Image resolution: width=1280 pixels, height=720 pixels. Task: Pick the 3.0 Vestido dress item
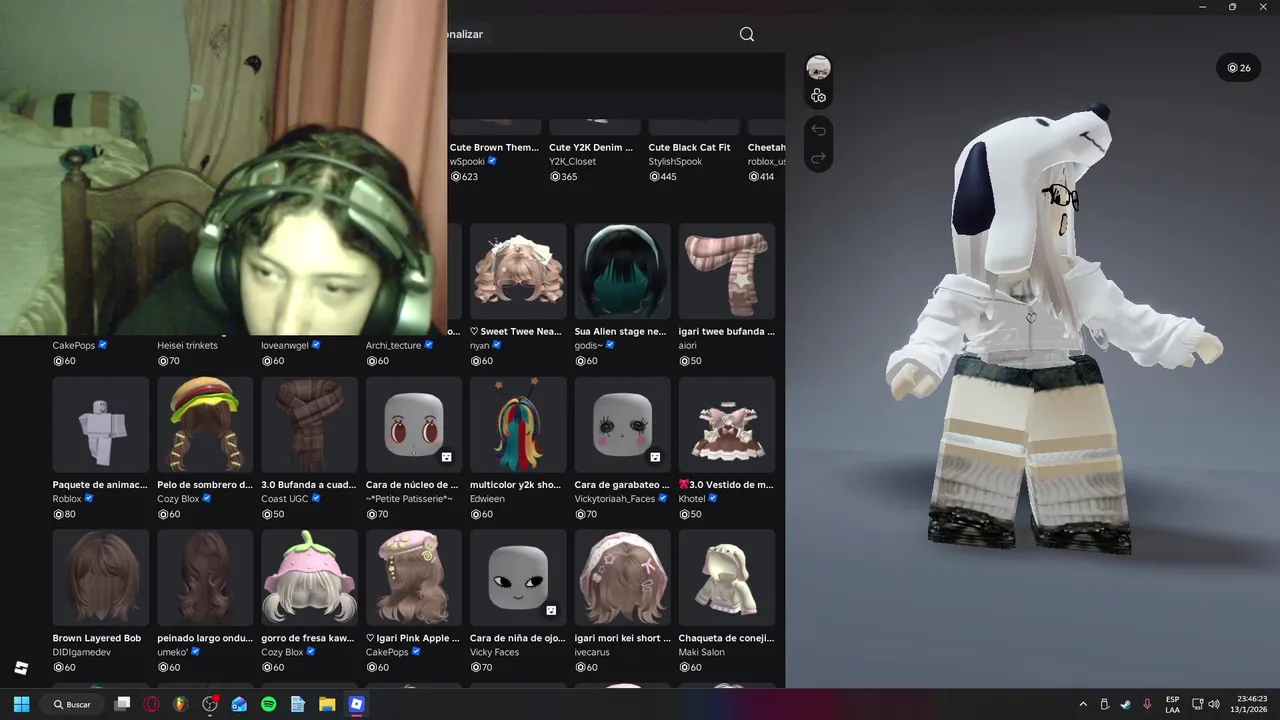(x=727, y=424)
